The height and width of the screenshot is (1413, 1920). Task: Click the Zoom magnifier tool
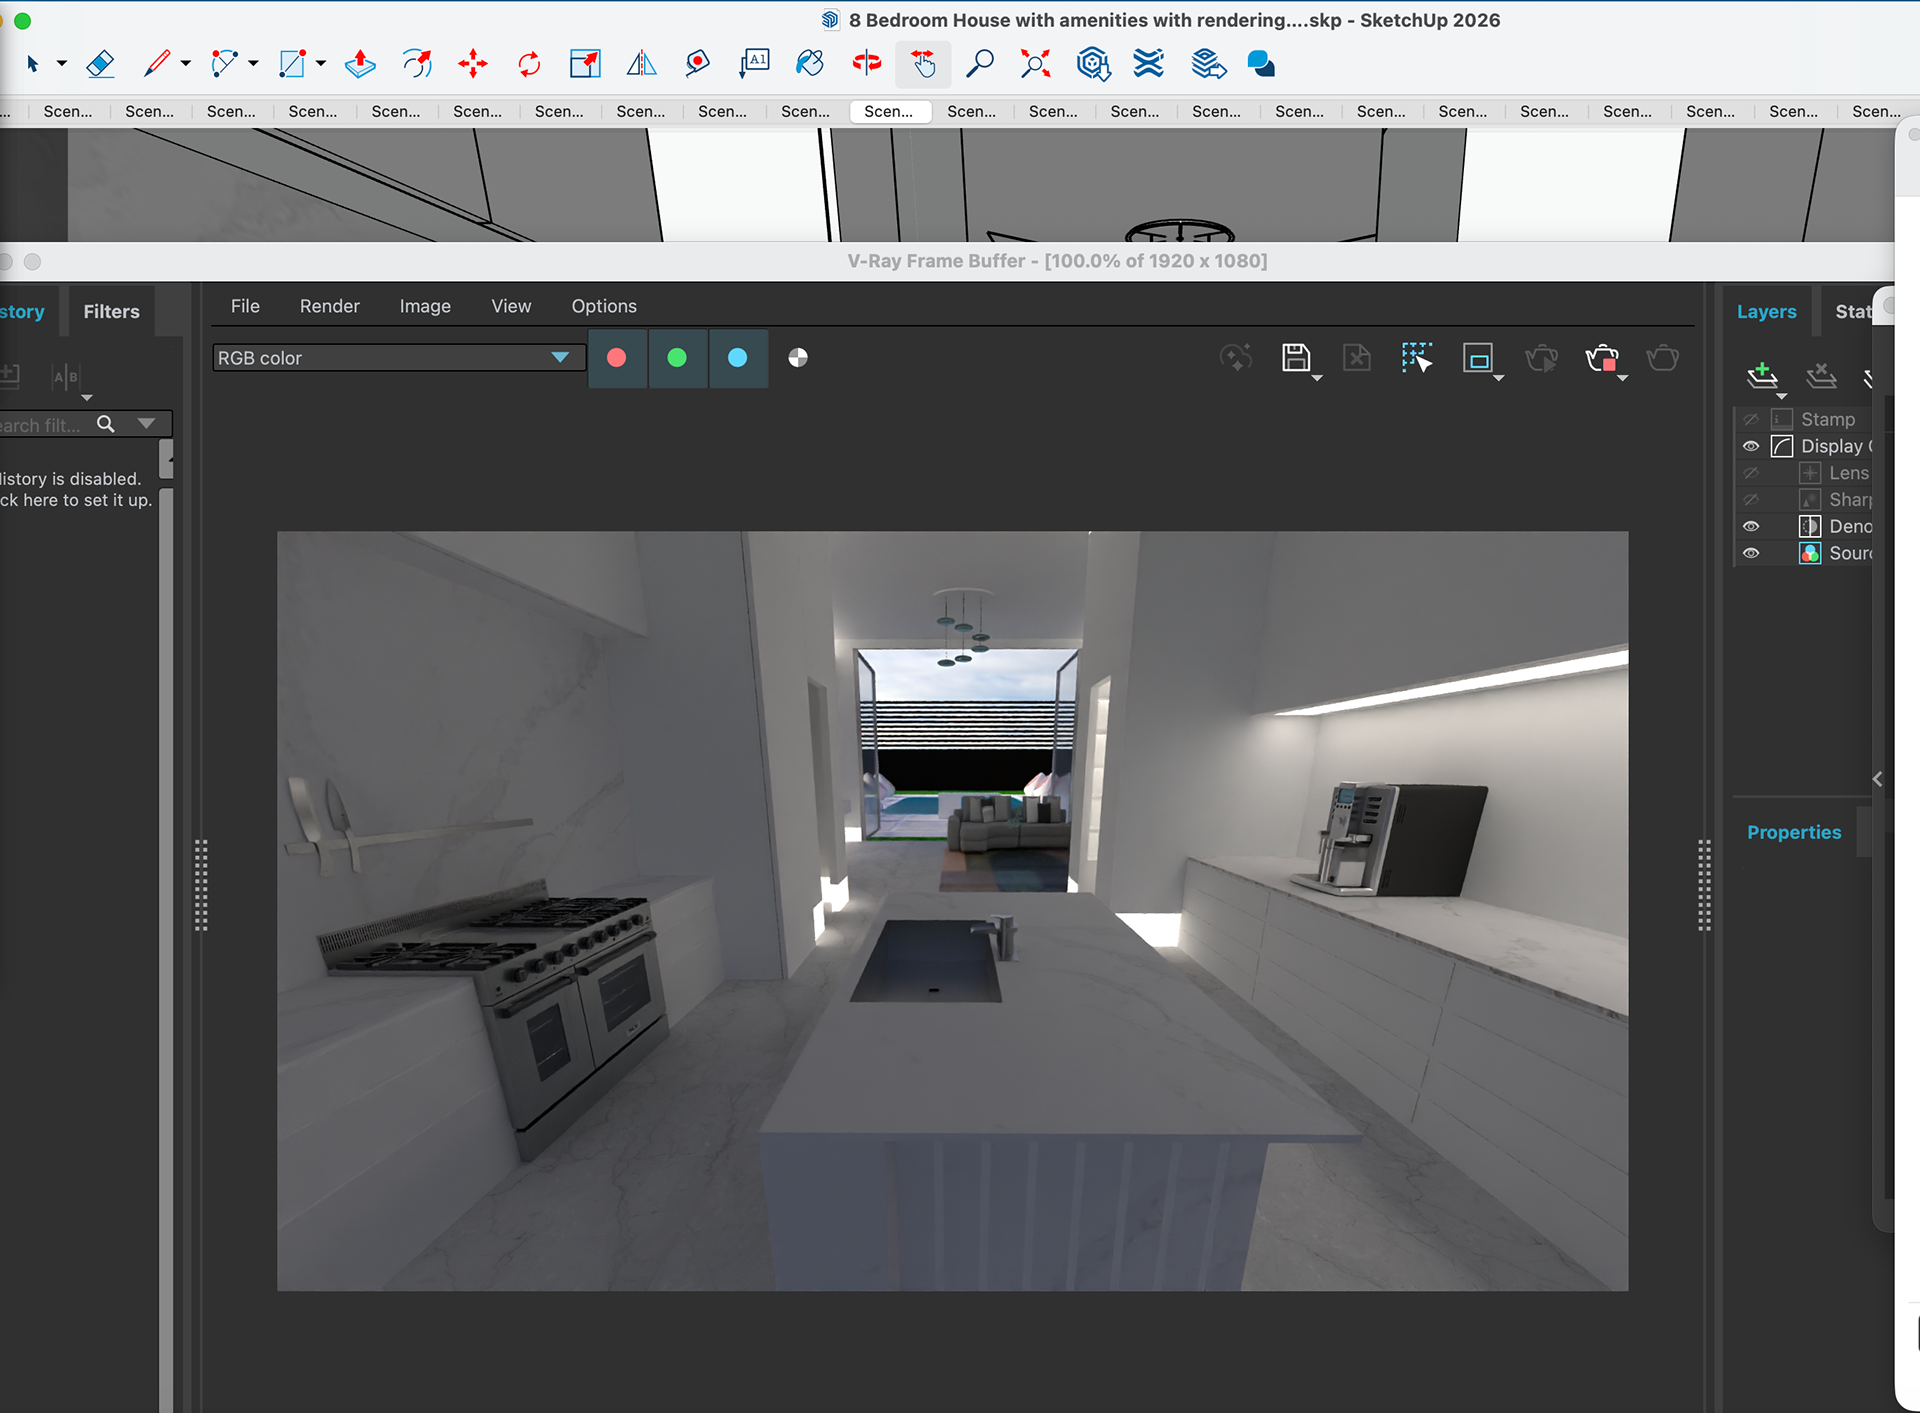click(x=980, y=65)
